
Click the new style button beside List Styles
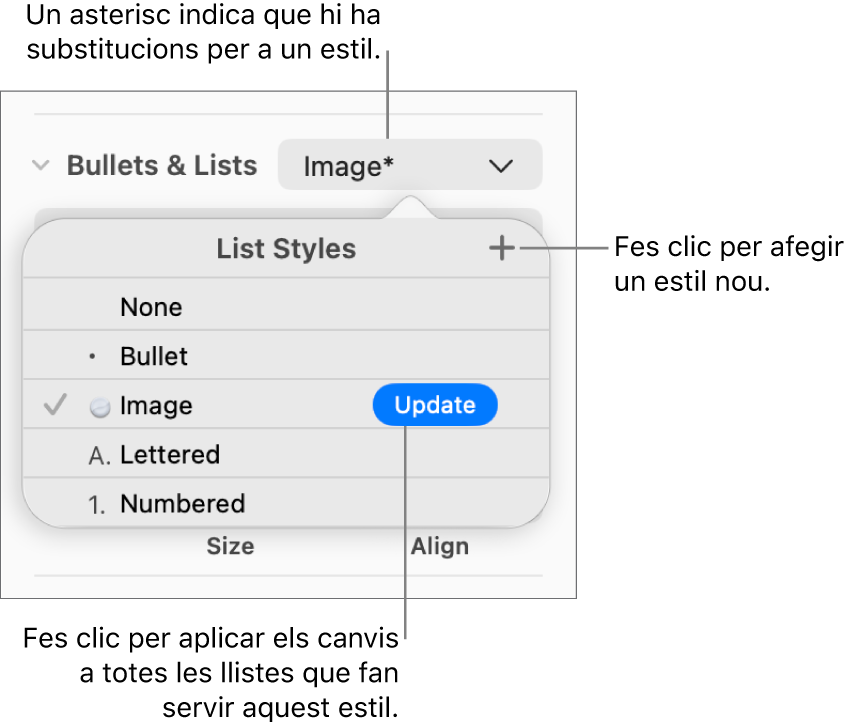(502, 249)
